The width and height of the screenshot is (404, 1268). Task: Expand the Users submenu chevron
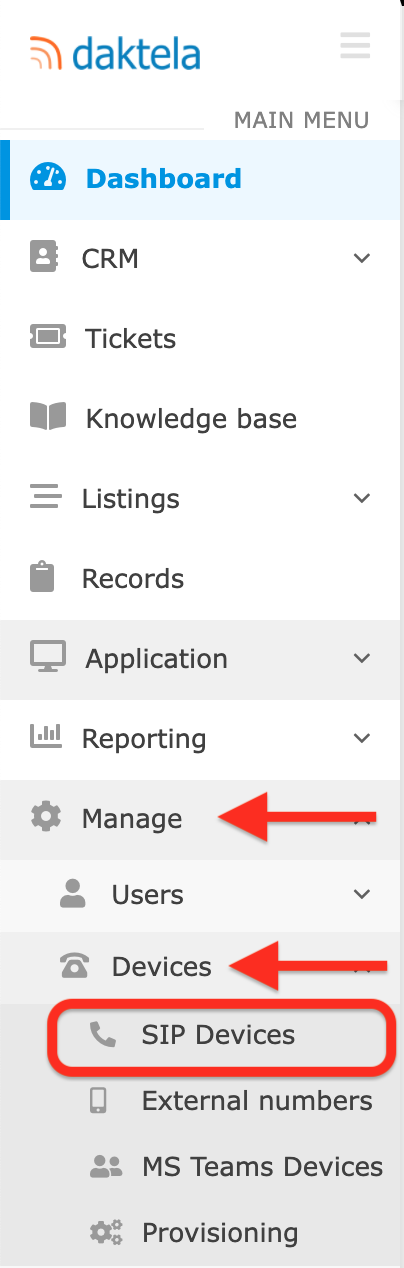click(x=362, y=895)
